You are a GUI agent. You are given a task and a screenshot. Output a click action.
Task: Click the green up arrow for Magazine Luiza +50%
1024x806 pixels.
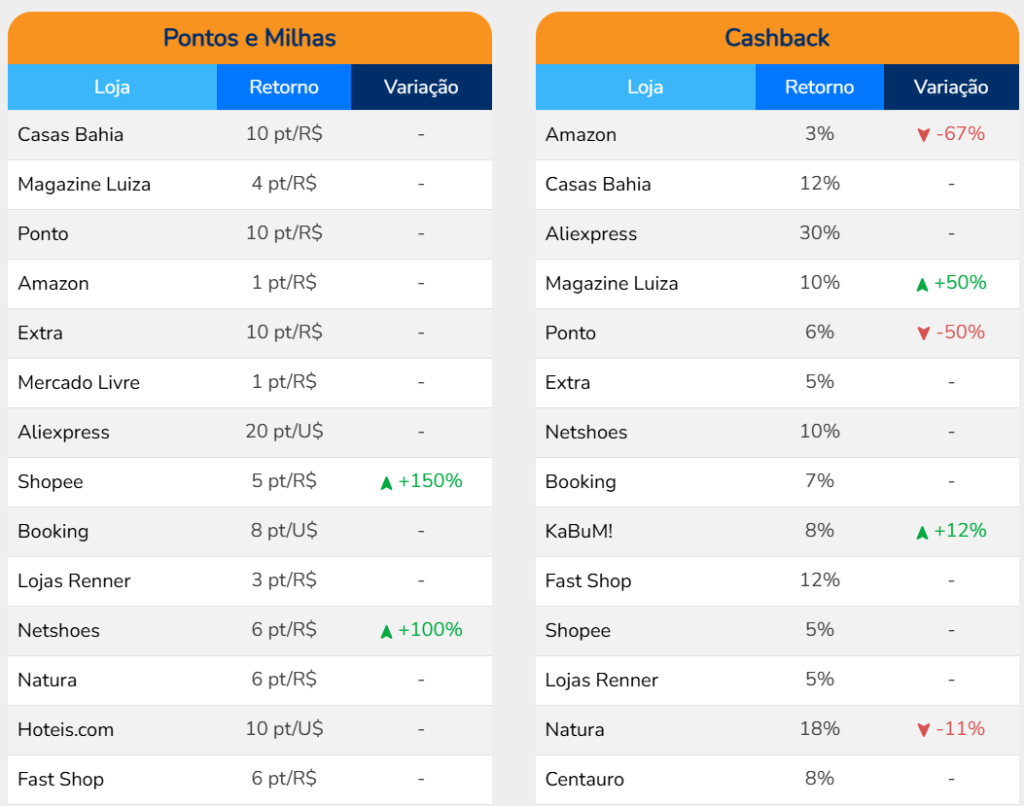922,285
